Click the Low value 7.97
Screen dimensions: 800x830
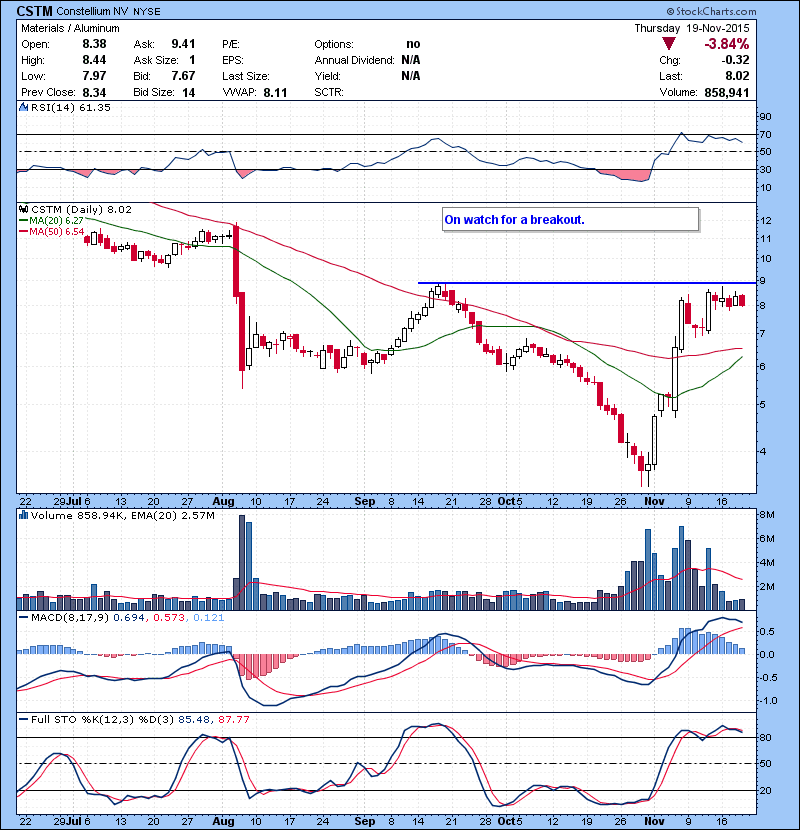tap(94, 76)
